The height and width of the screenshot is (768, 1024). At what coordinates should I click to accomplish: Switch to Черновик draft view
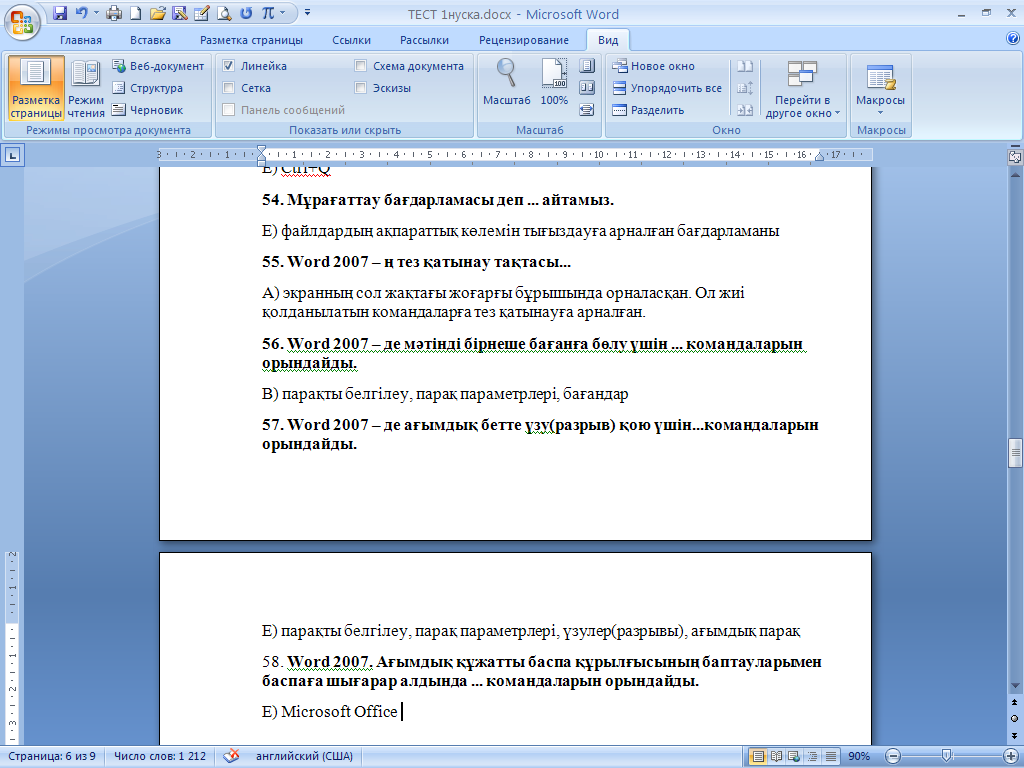click(148, 110)
